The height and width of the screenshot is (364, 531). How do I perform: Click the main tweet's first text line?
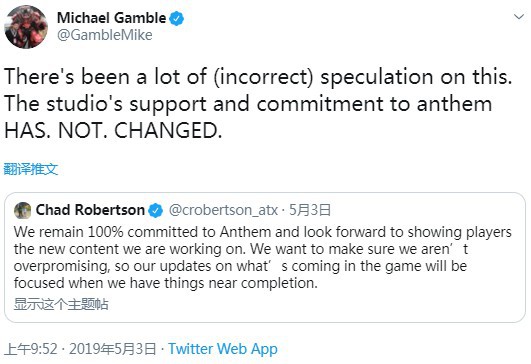point(258,77)
